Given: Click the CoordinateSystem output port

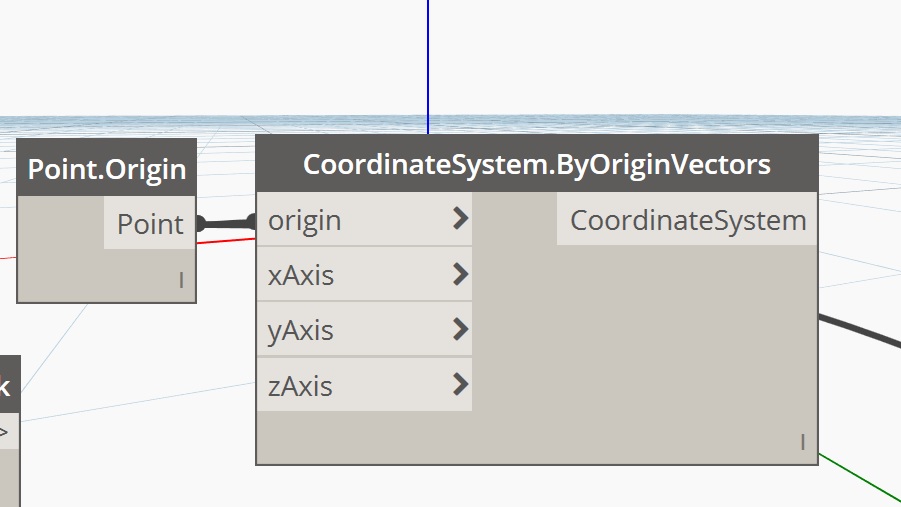Looking at the screenshot, I should (688, 221).
